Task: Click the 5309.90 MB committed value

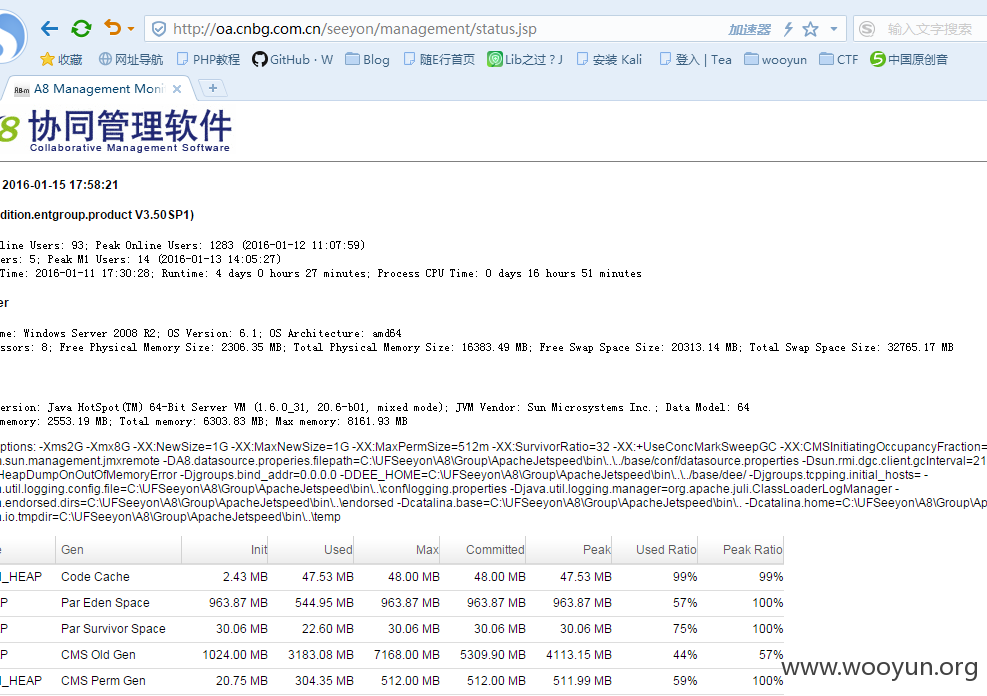Action: click(493, 654)
